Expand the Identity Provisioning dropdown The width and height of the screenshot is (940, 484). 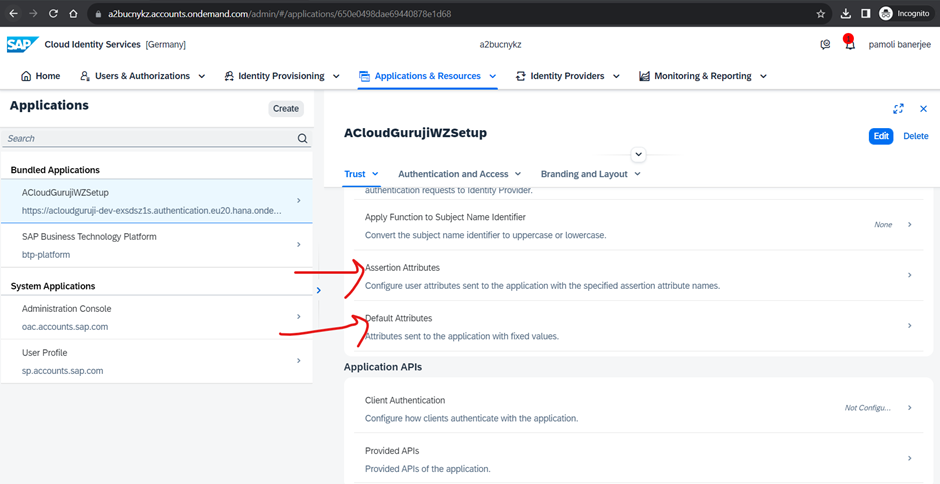282,76
